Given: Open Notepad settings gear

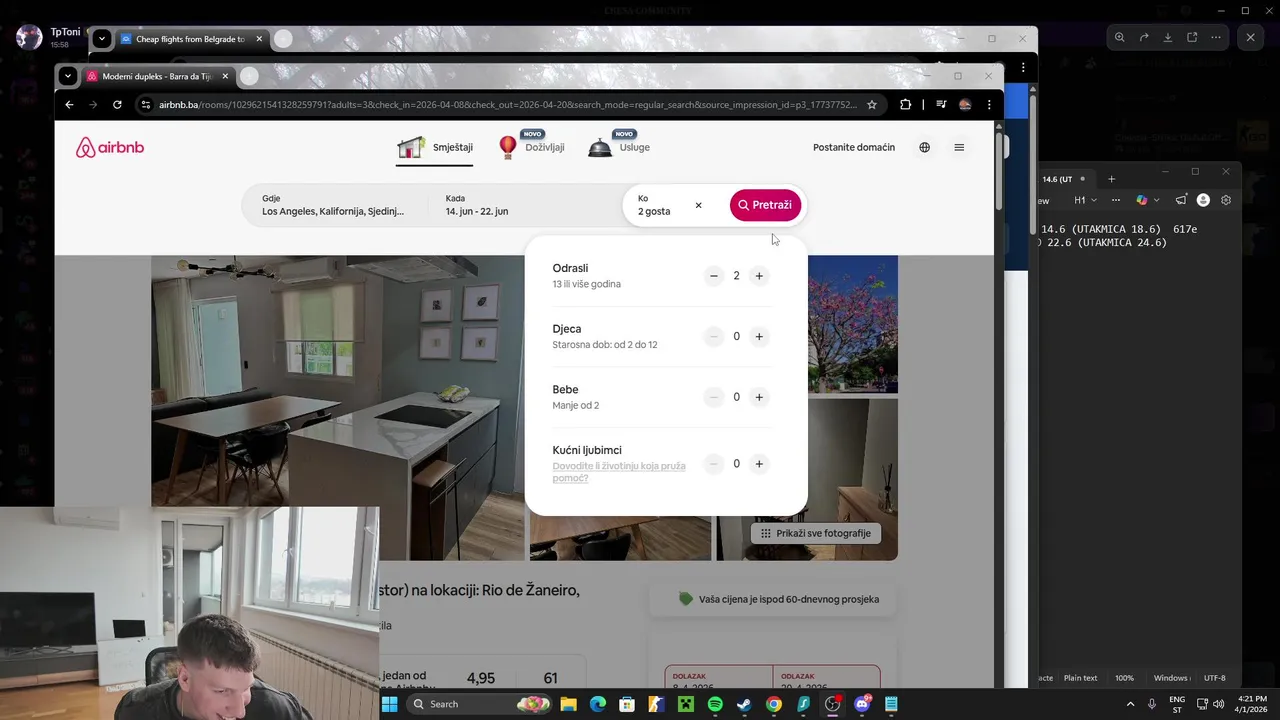Looking at the screenshot, I should coord(1226,200).
